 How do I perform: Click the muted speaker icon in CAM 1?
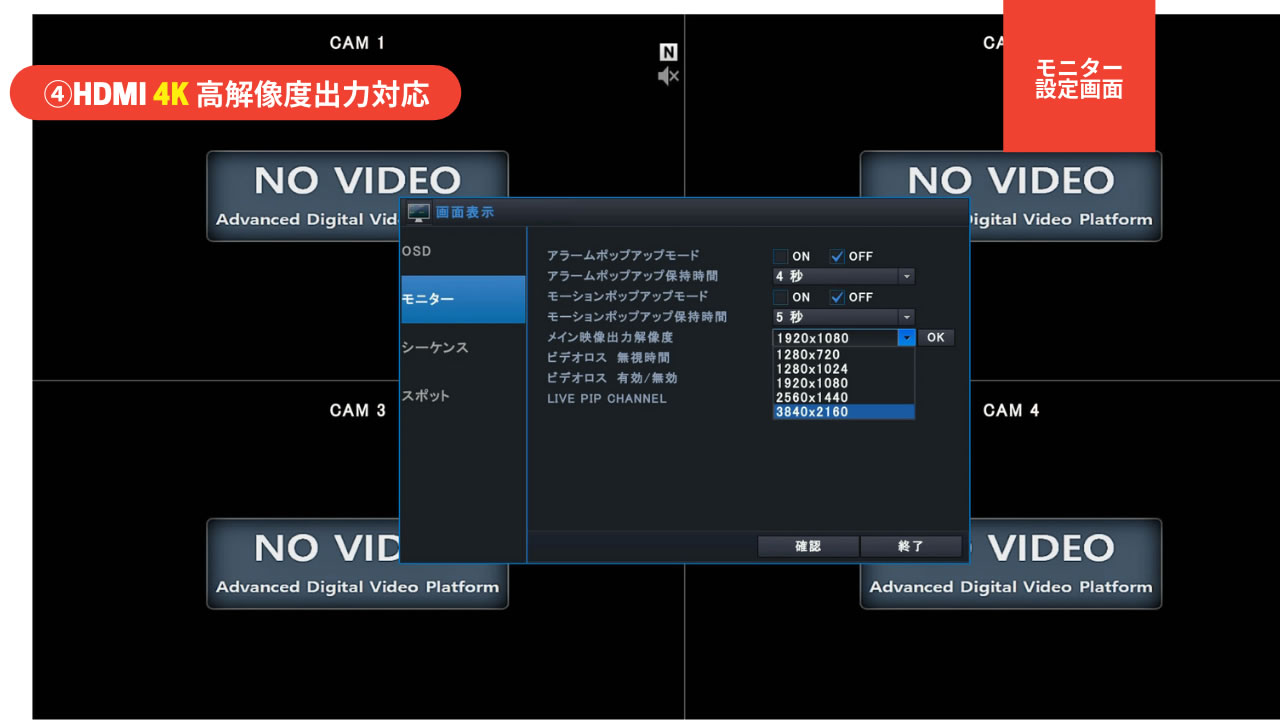click(668, 77)
